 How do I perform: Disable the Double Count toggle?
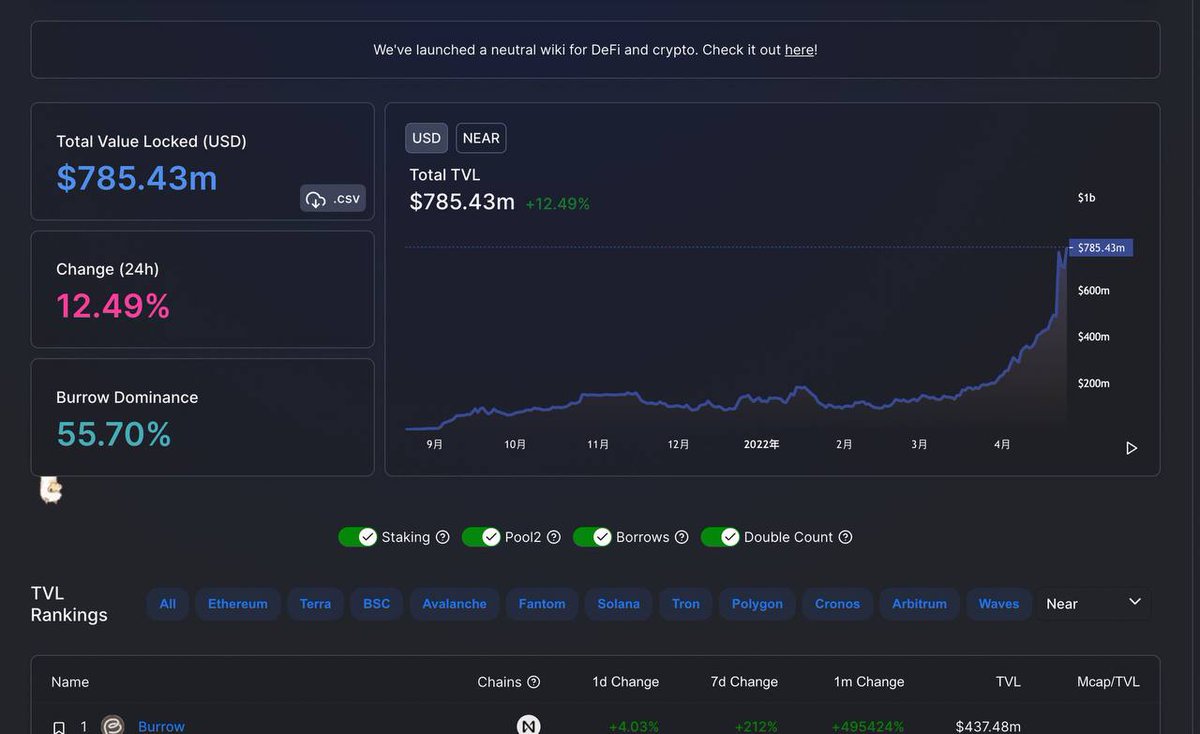point(720,537)
